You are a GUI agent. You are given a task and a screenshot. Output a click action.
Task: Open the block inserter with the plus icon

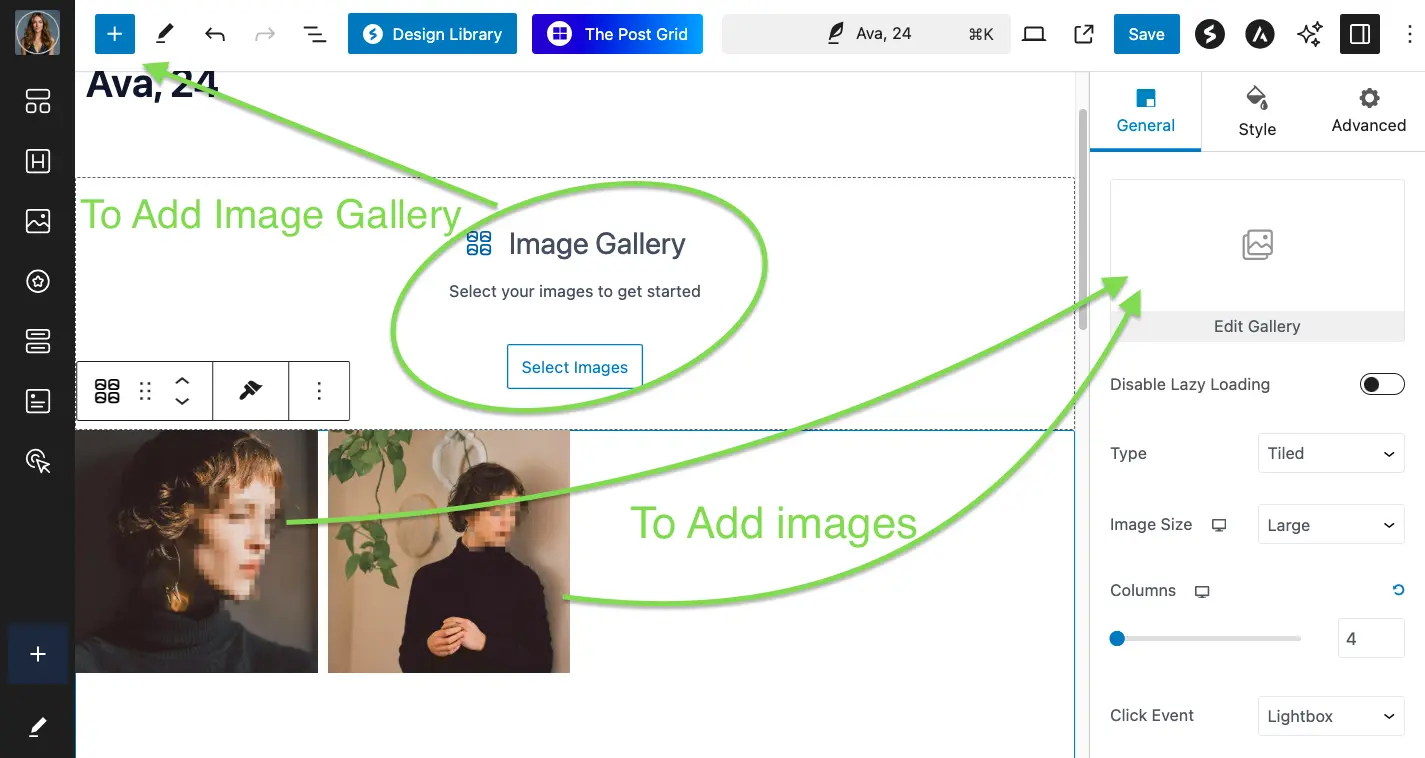tap(114, 33)
